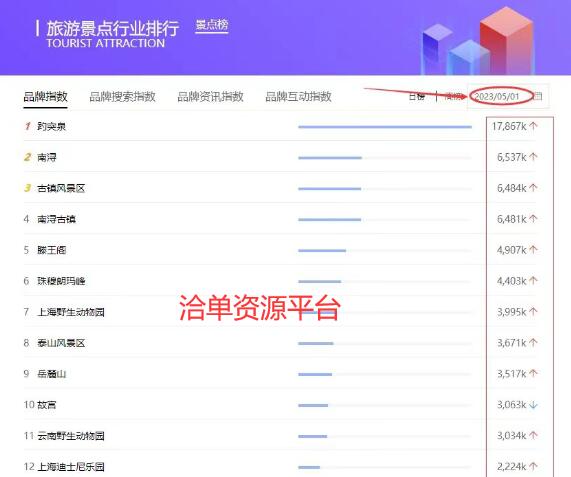Click the up trend arrow for 趵突泉

(533, 126)
